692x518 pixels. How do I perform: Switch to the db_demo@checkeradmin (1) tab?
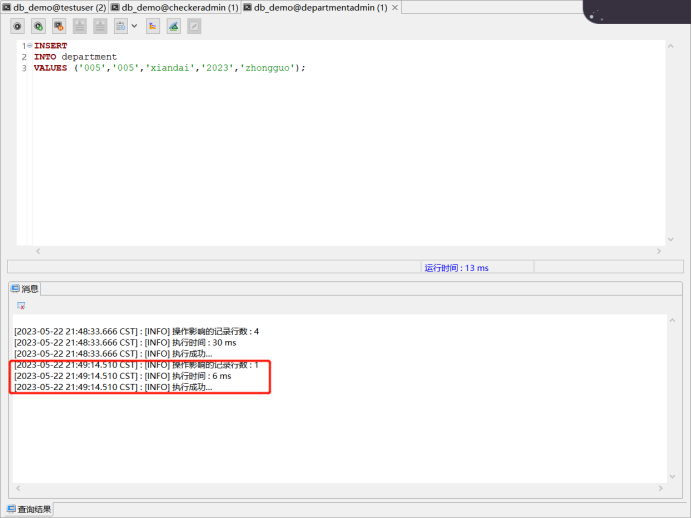tap(175, 8)
